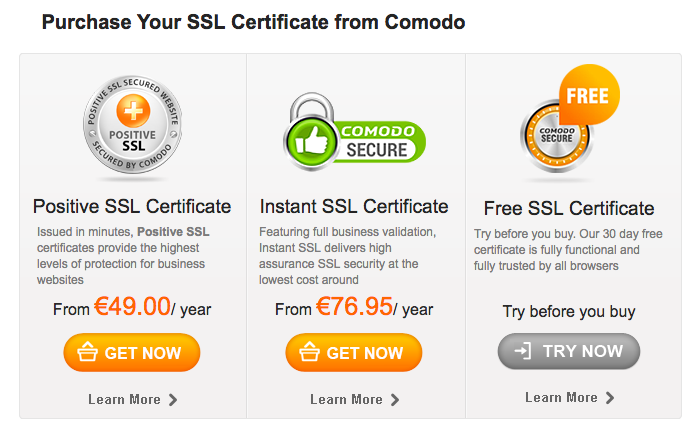Click the Comodo Secure padlock thumbs-up logo

coord(354,133)
